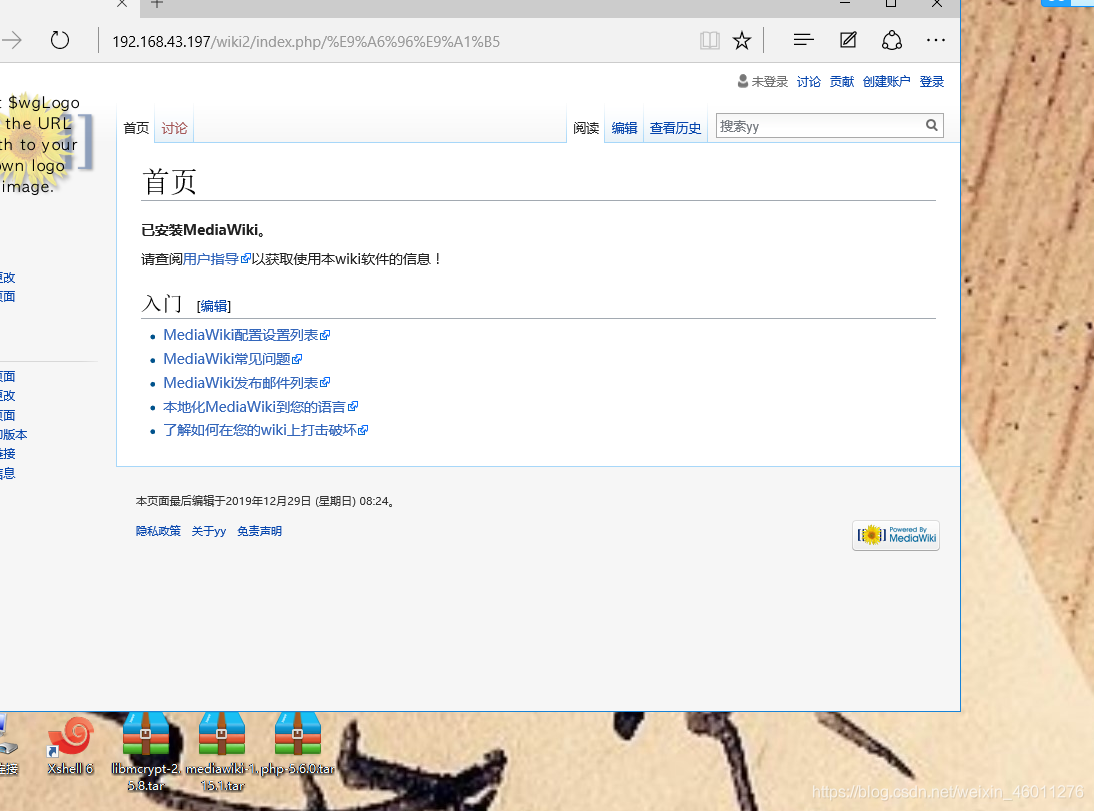This screenshot has height=811, width=1094.
Task: Select the 编辑 tab near 查看历史
Action: pos(624,128)
